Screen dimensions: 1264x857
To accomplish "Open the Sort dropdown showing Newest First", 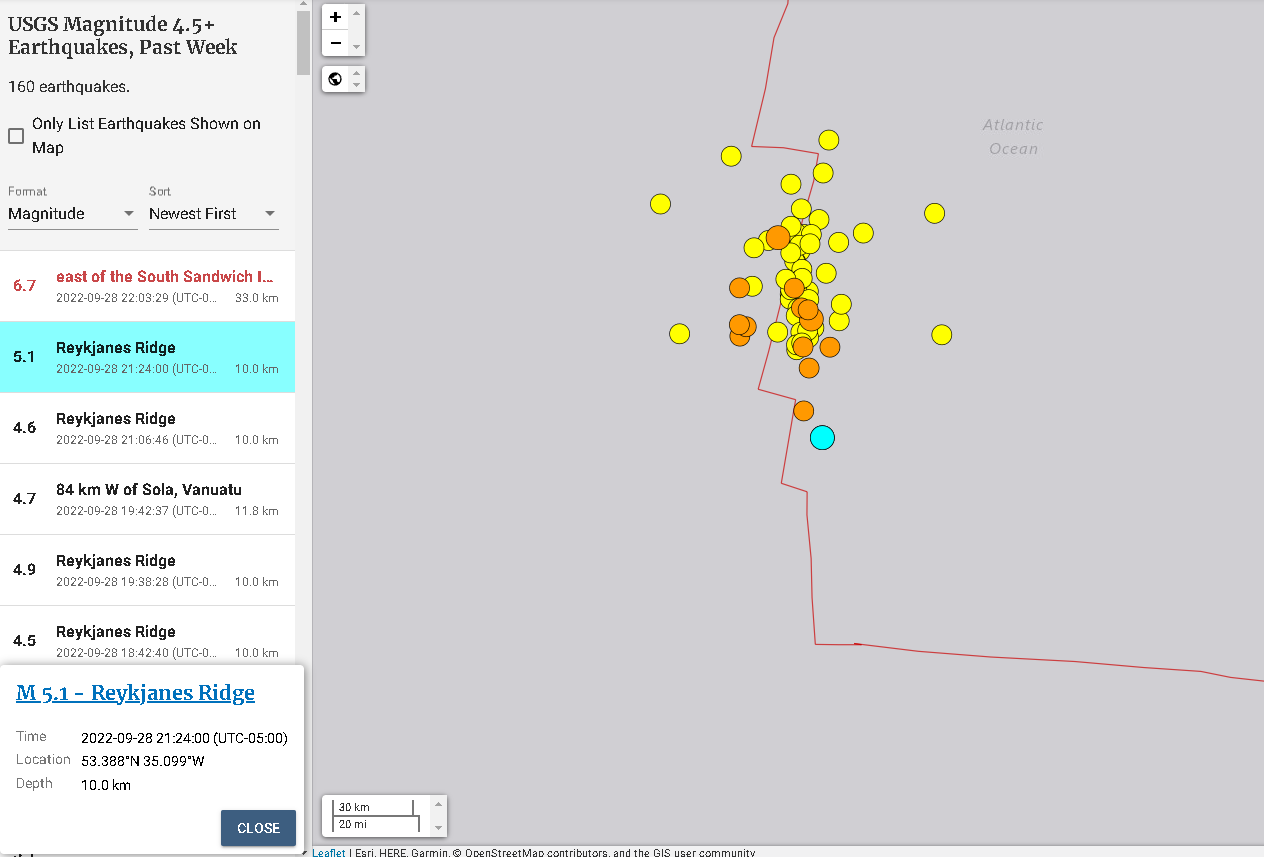I will 213,214.
